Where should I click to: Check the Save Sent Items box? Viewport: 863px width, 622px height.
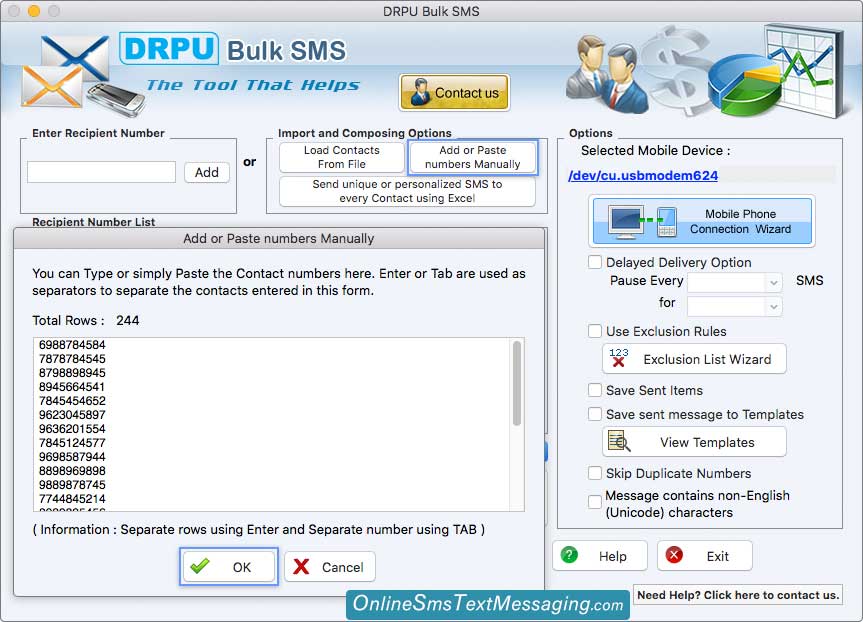595,390
